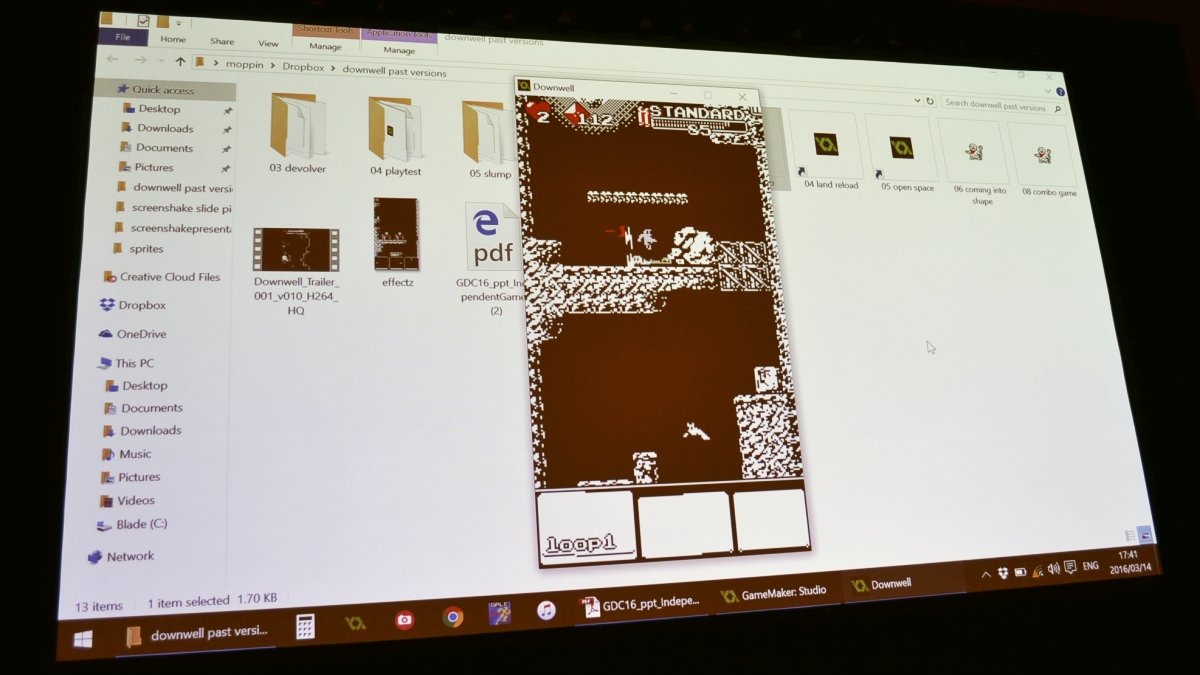The width and height of the screenshot is (1200, 675).
Task: Open Music under This PC
Action: pos(128,454)
